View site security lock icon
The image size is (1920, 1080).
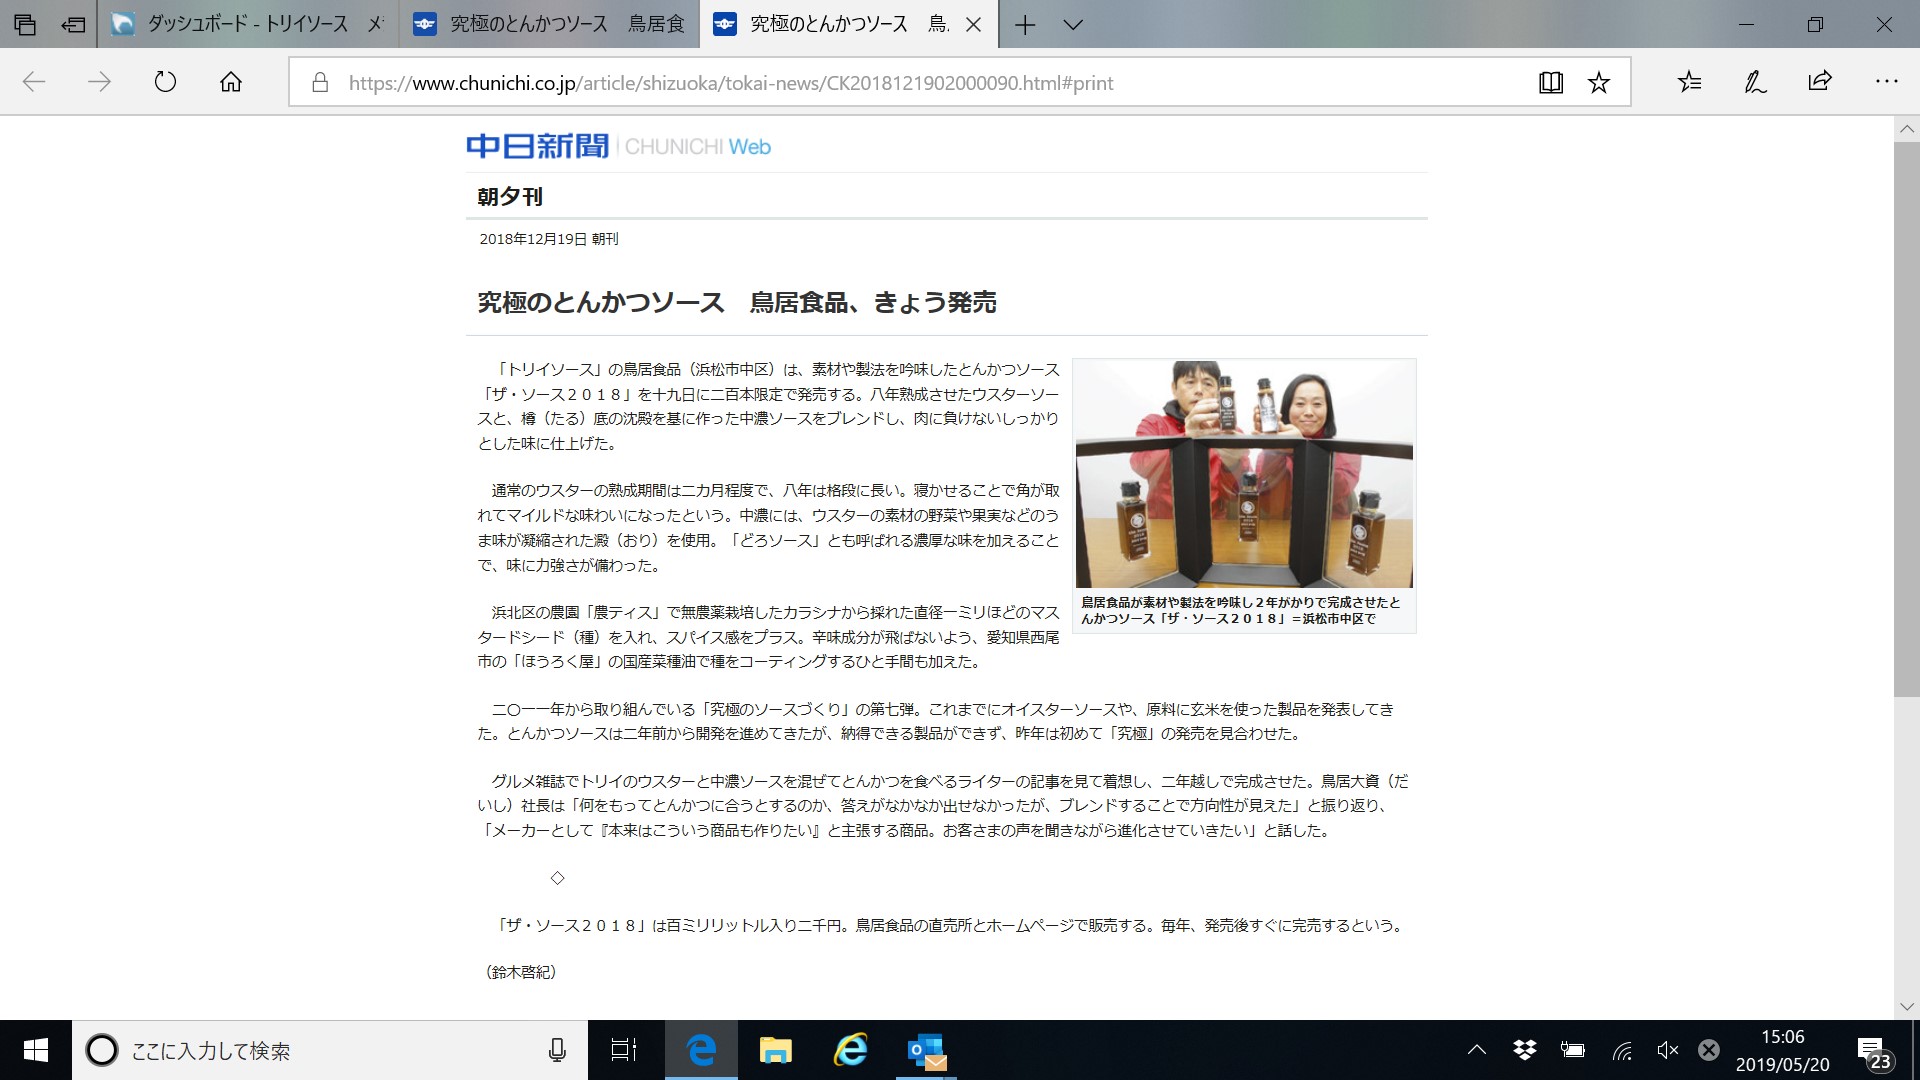tap(320, 83)
